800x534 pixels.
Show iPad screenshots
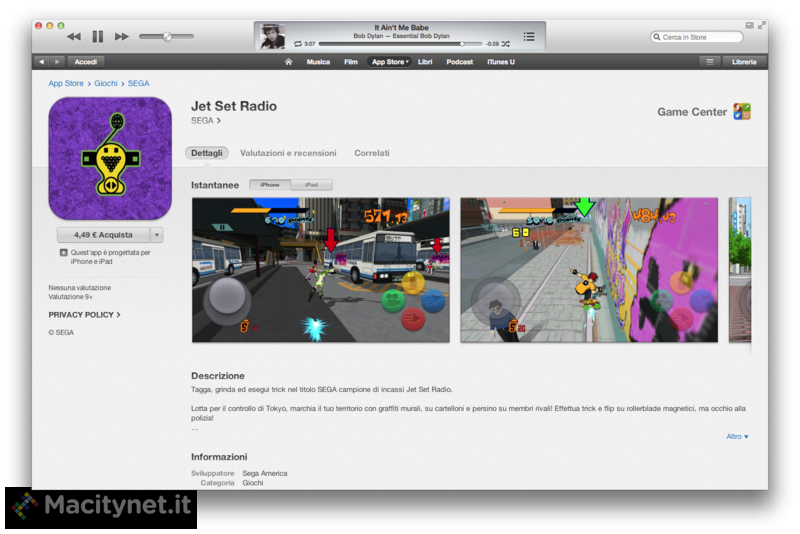(312, 185)
